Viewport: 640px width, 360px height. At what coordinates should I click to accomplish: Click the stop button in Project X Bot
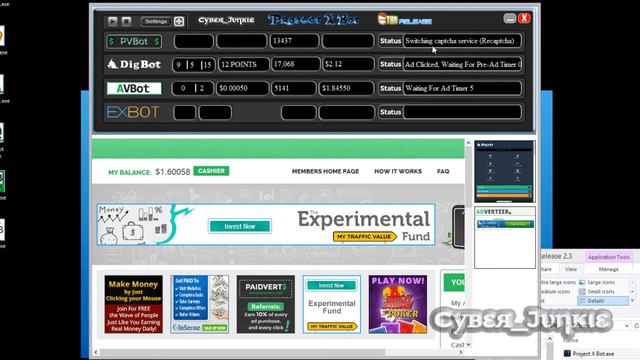point(126,21)
